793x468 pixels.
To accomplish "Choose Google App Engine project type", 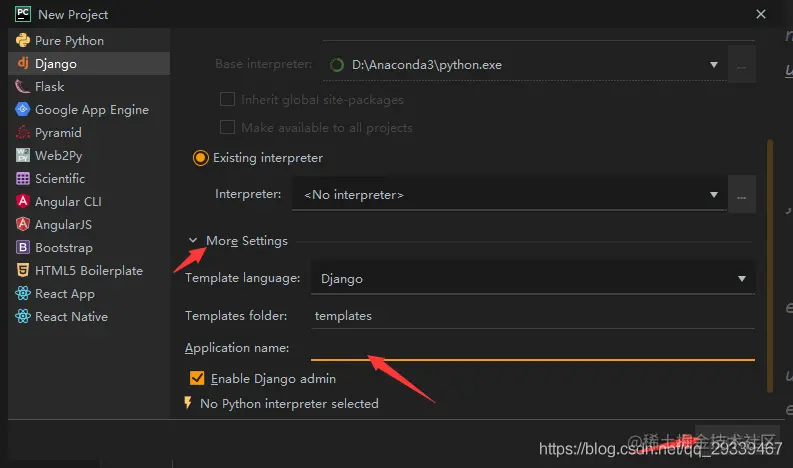I will [x=89, y=109].
